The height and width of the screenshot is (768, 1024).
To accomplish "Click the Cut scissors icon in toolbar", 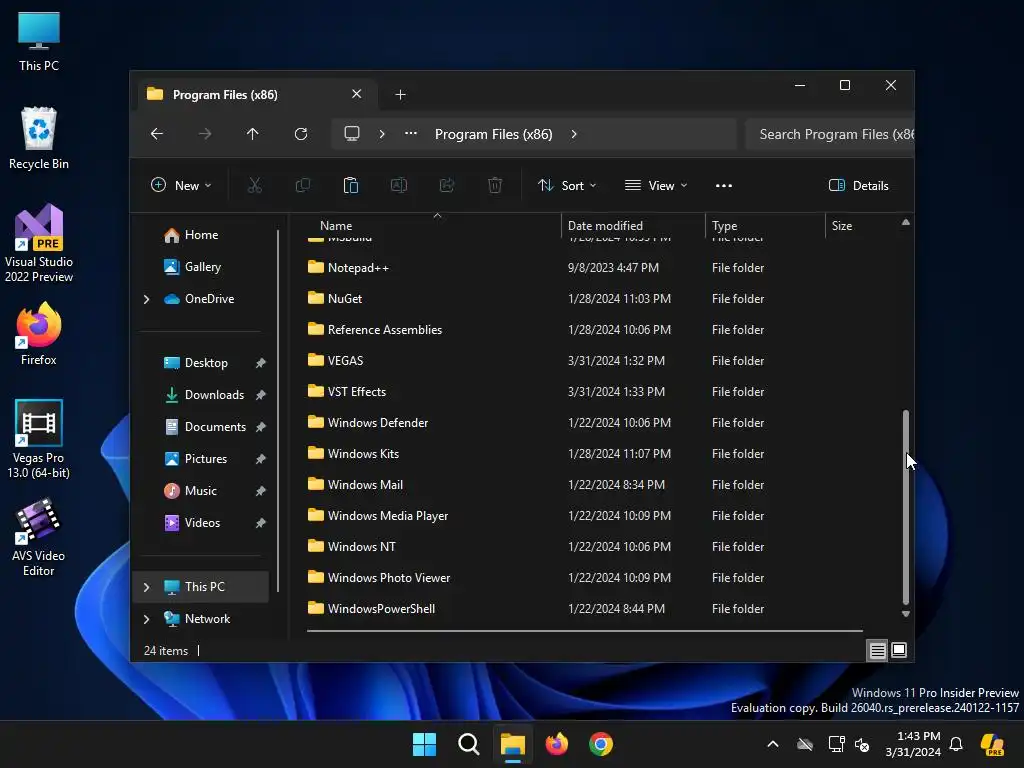I will [x=255, y=185].
